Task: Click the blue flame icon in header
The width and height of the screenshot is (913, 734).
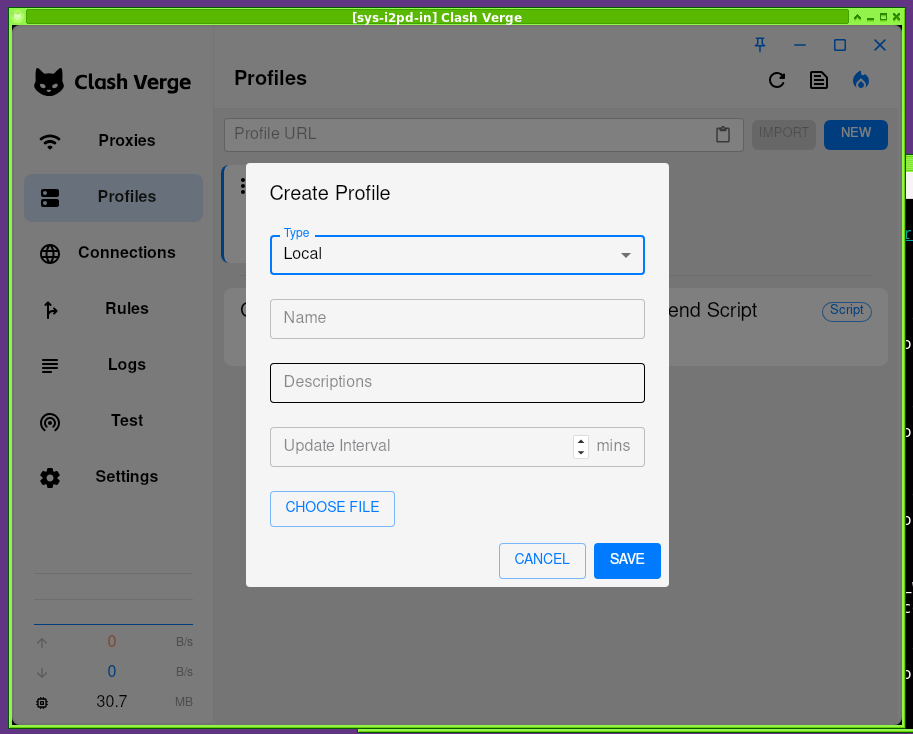Action: tap(861, 80)
